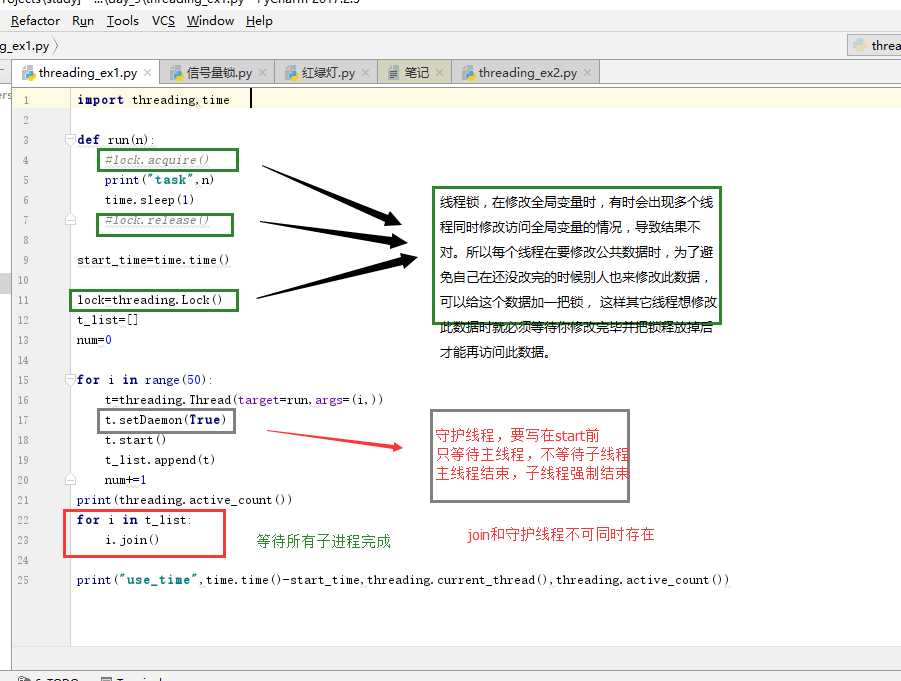Open the Run menu
Screen dimensions: 901x681
[83, 21]
